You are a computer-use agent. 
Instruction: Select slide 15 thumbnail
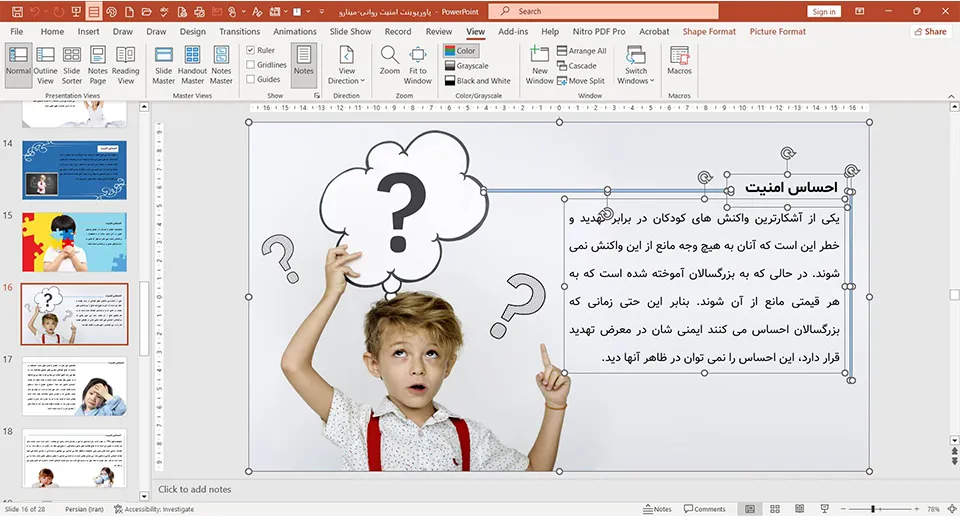pos(75,242)
